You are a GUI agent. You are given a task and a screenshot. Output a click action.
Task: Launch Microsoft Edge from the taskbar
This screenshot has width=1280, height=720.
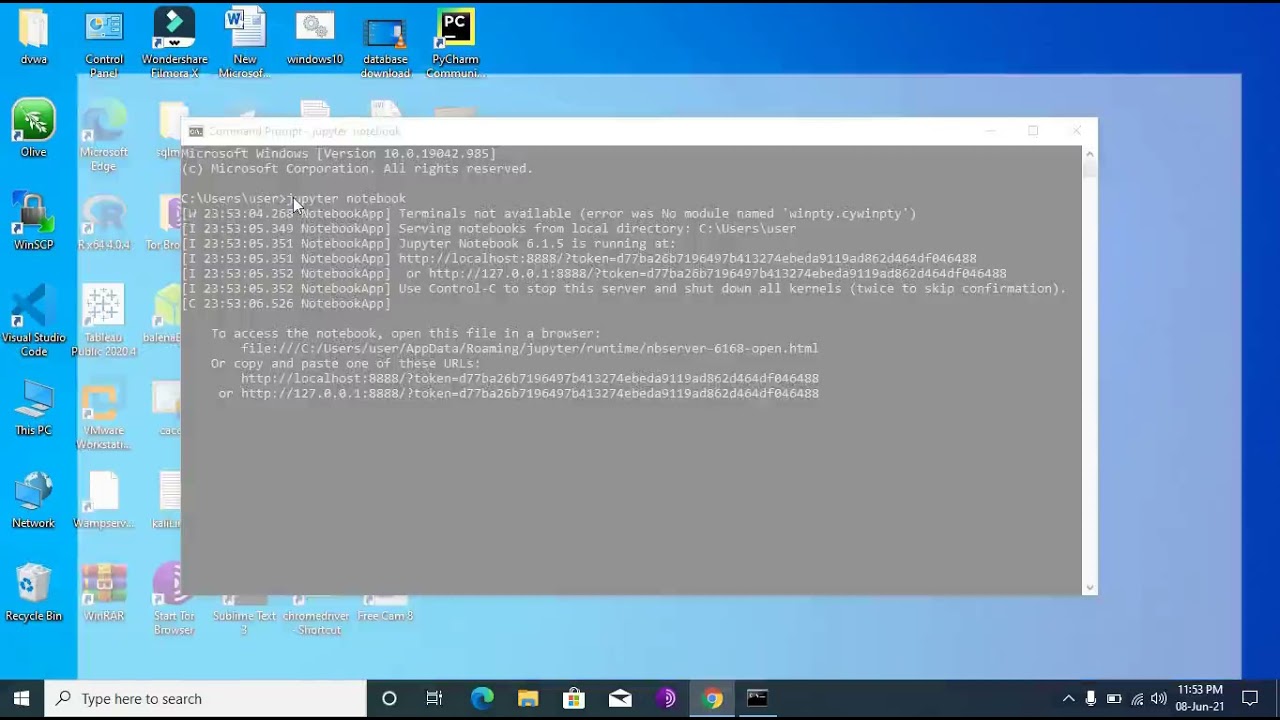pyautogui.click(x=482, y=698)
